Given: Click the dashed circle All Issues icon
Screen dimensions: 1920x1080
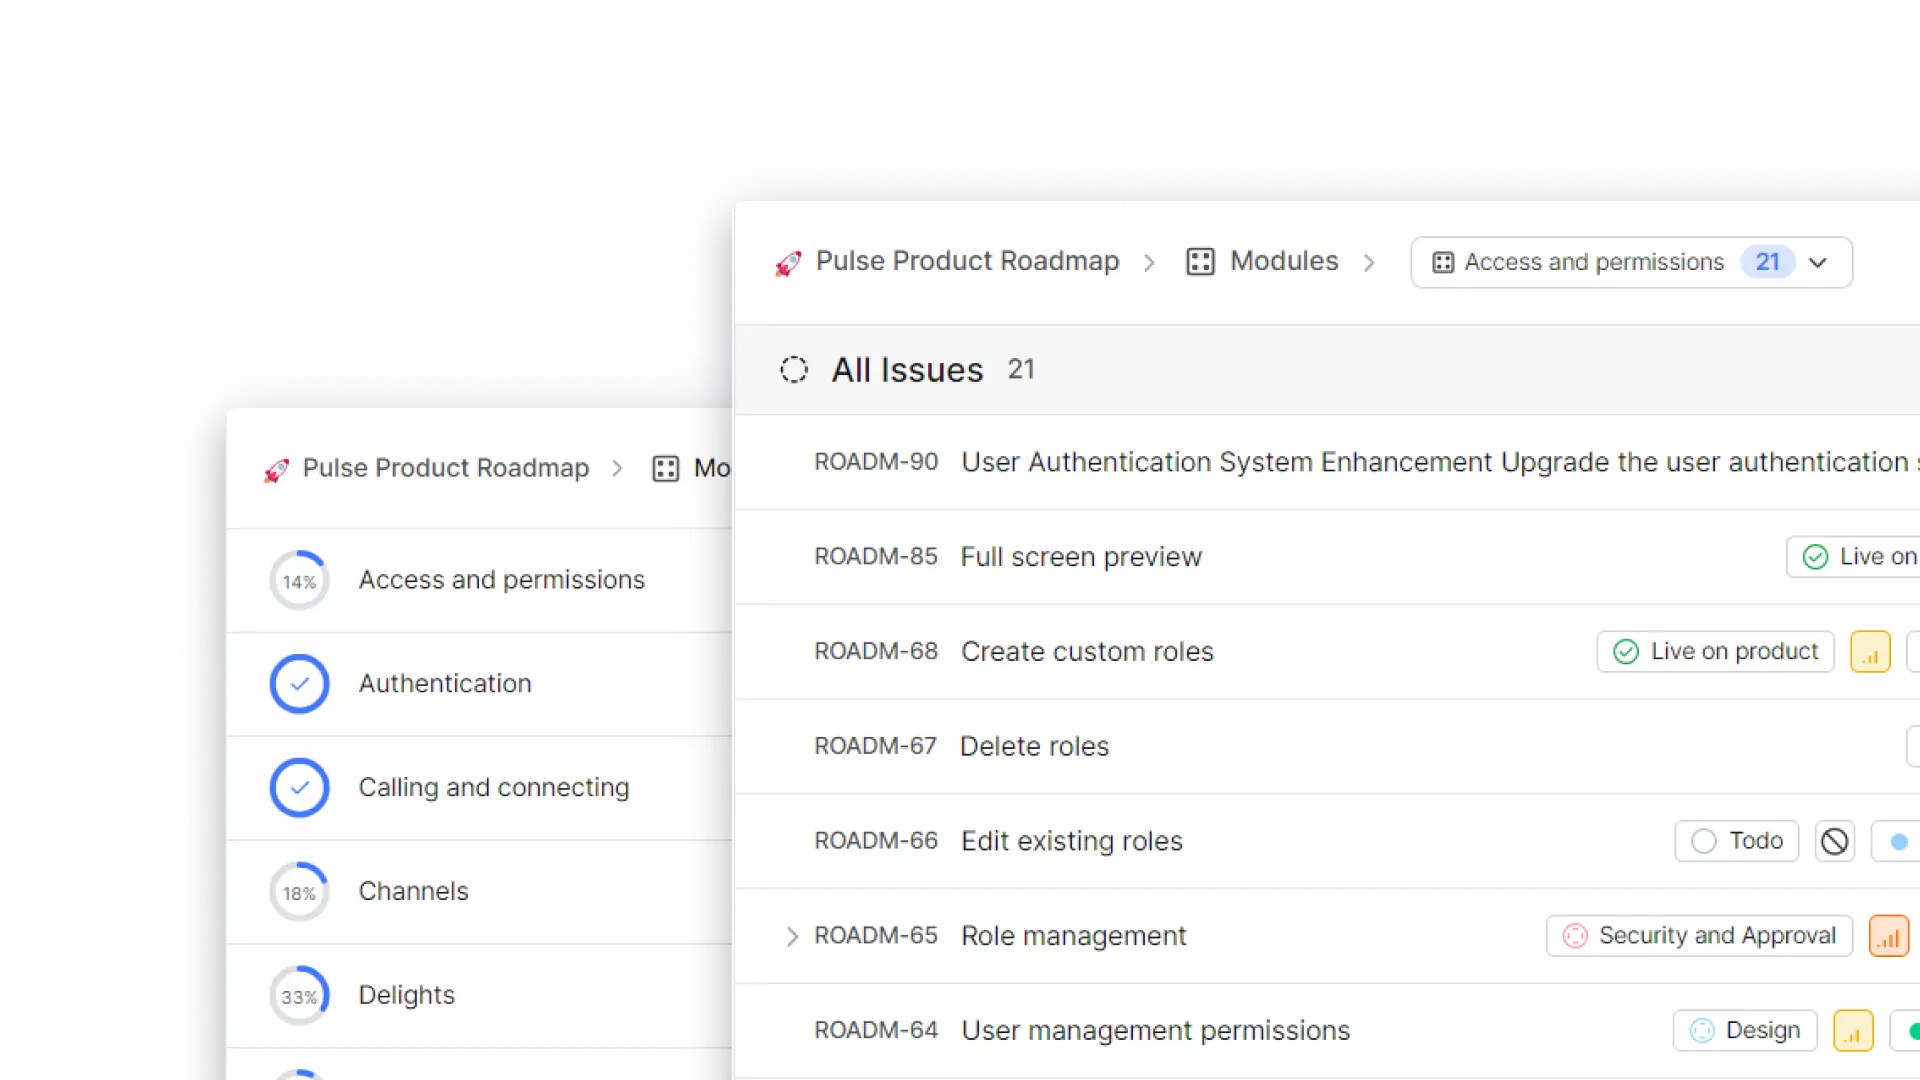Looking at the screenshot, I should pos(794,370).
